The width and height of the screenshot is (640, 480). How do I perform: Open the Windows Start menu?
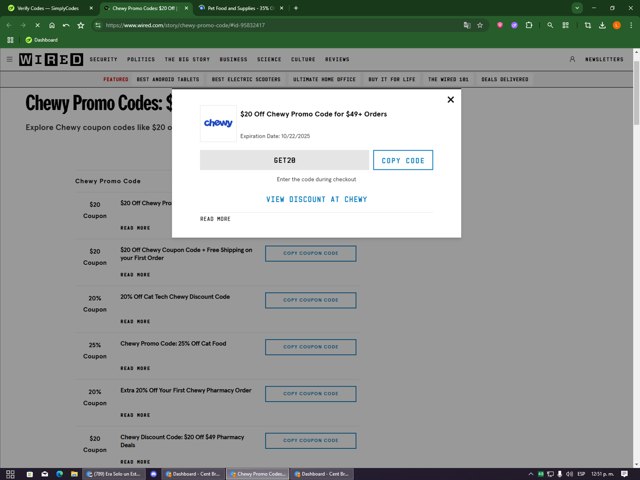10,474
